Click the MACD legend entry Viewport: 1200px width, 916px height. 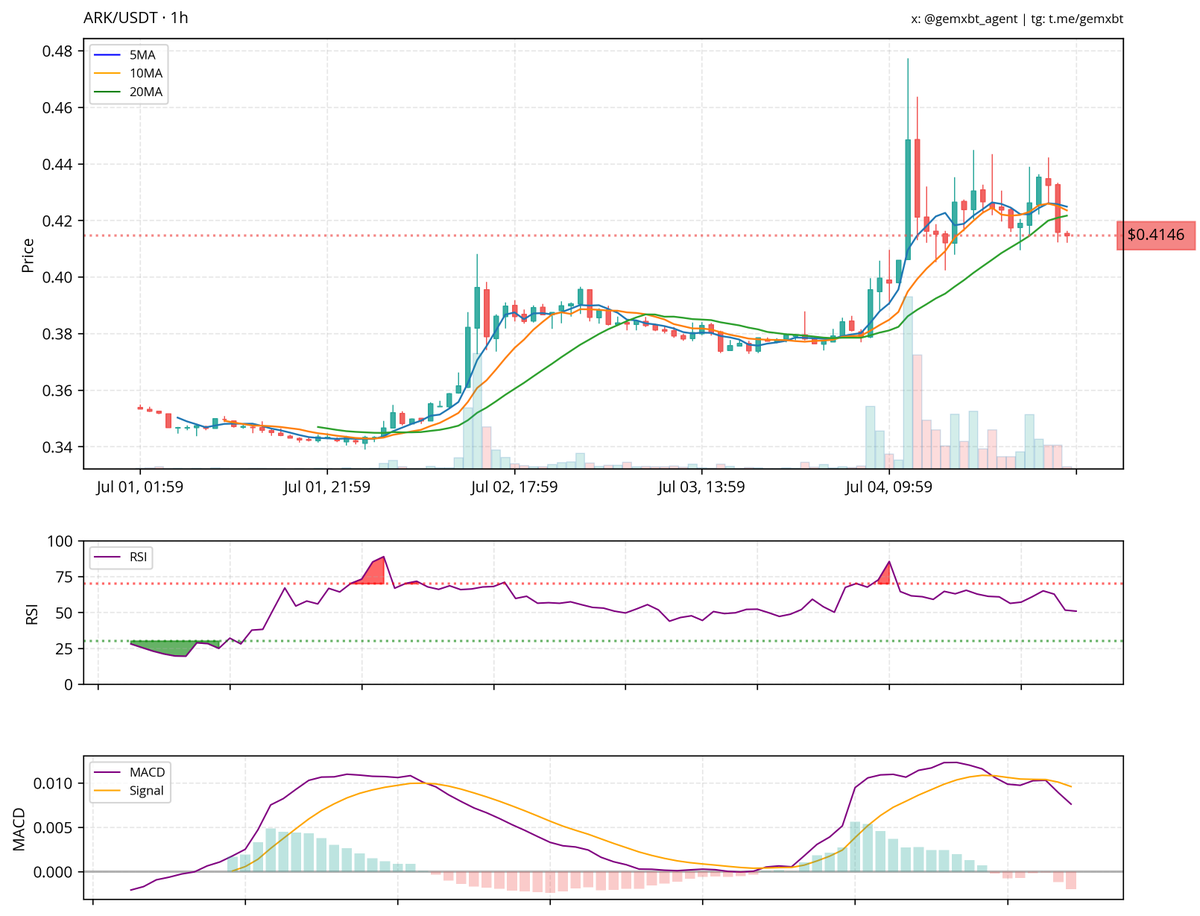point(130,772)
